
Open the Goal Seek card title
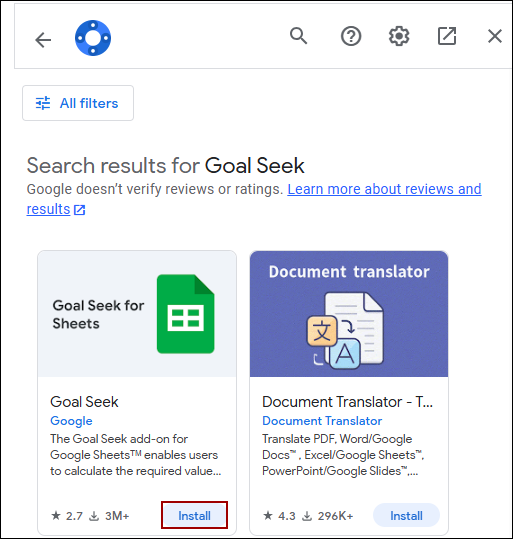pyautogui.click(x=84, y=402)
